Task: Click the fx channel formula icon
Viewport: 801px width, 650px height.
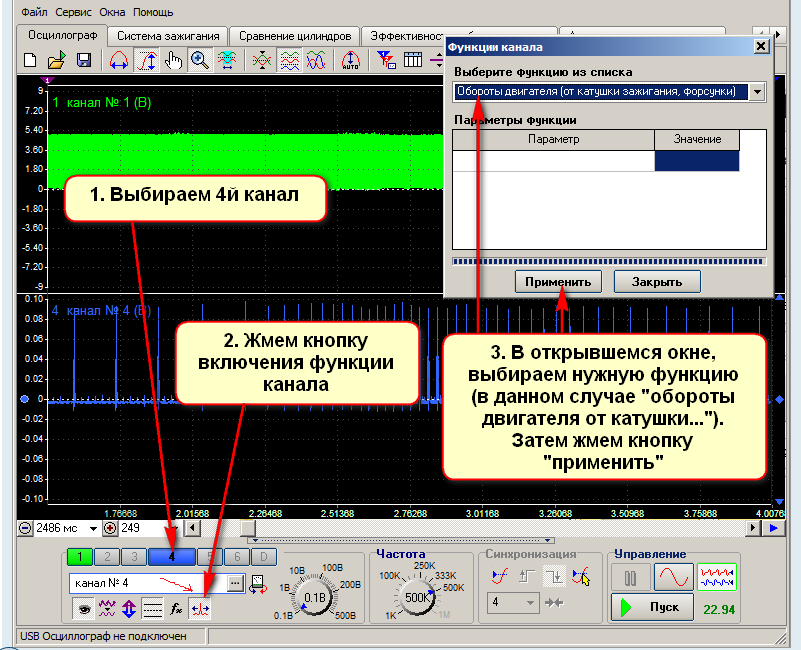Action: [x=176, y=608]
